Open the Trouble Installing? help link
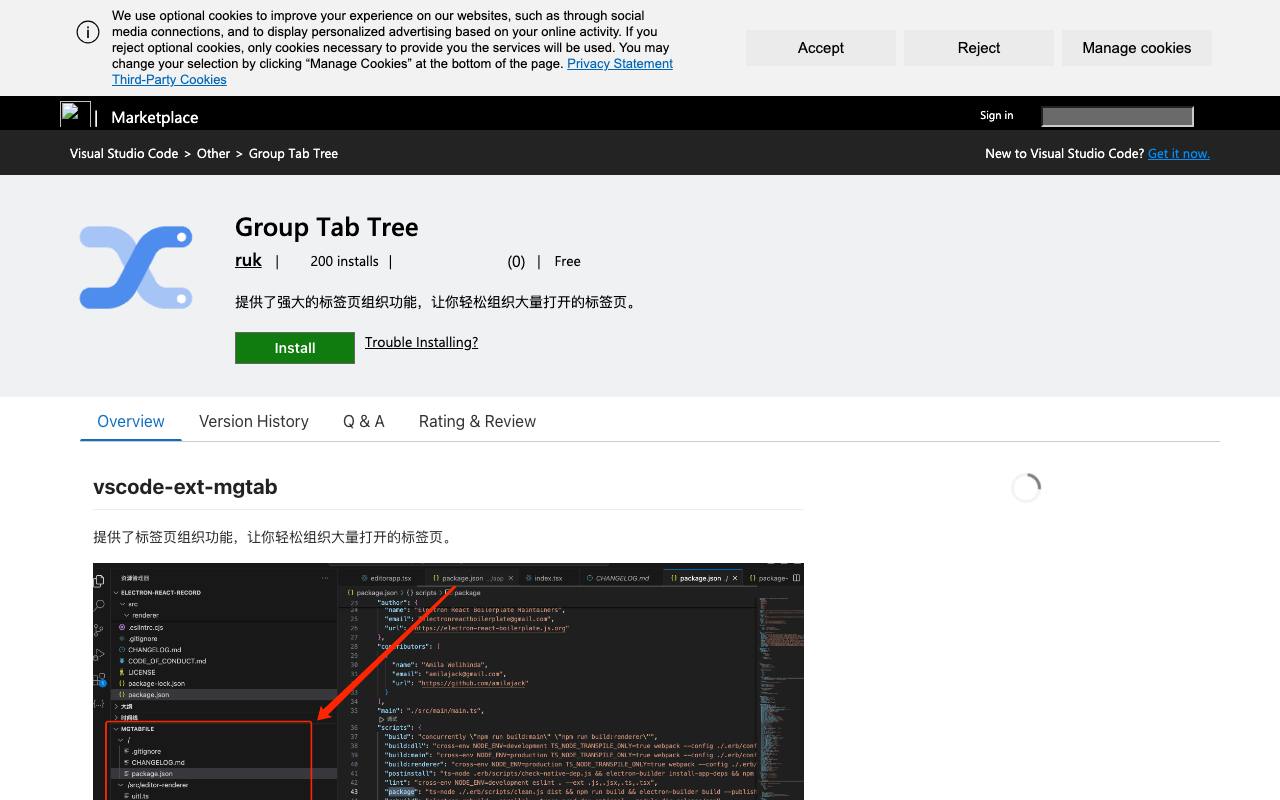 tap(421, 342)
